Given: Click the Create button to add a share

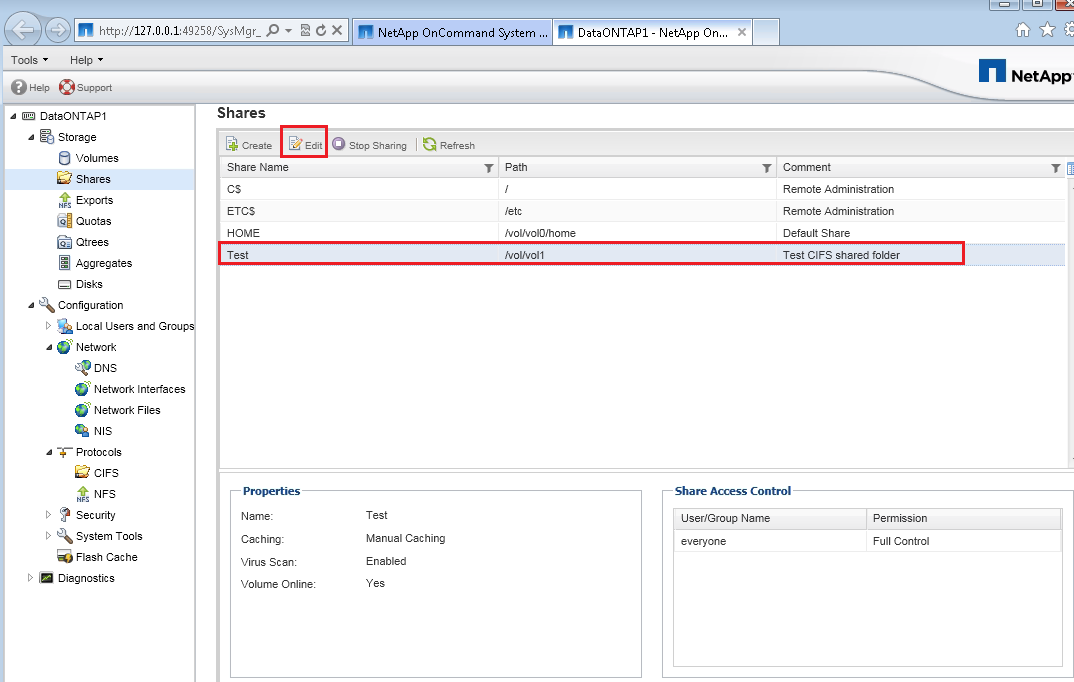Looking at the screenshot, I should point(247,144).
